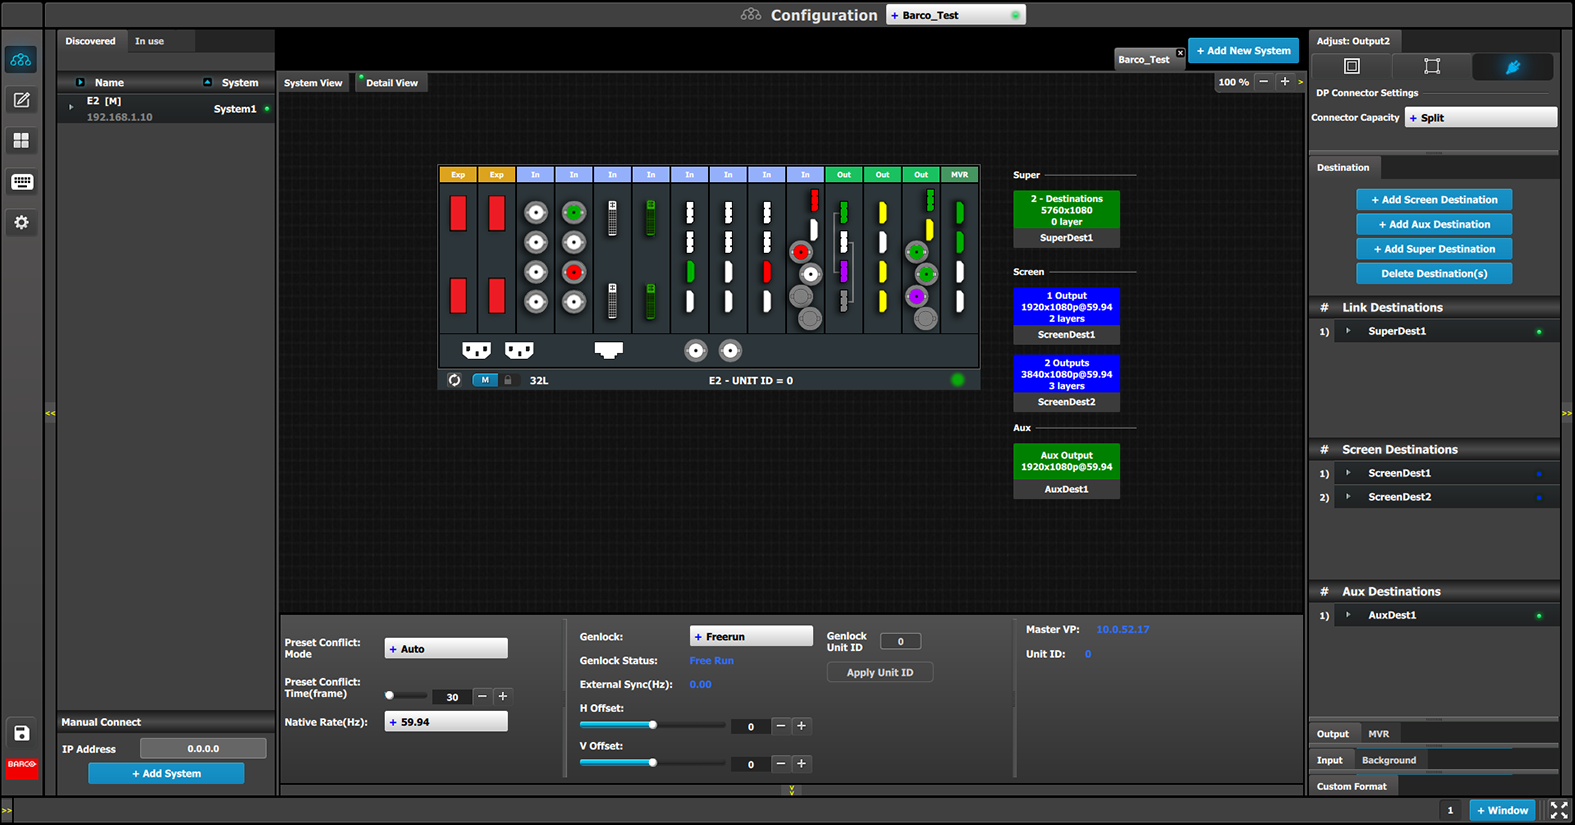Click Add Aux Destination
1575x825 pixels.
[x=1434, y=225]
